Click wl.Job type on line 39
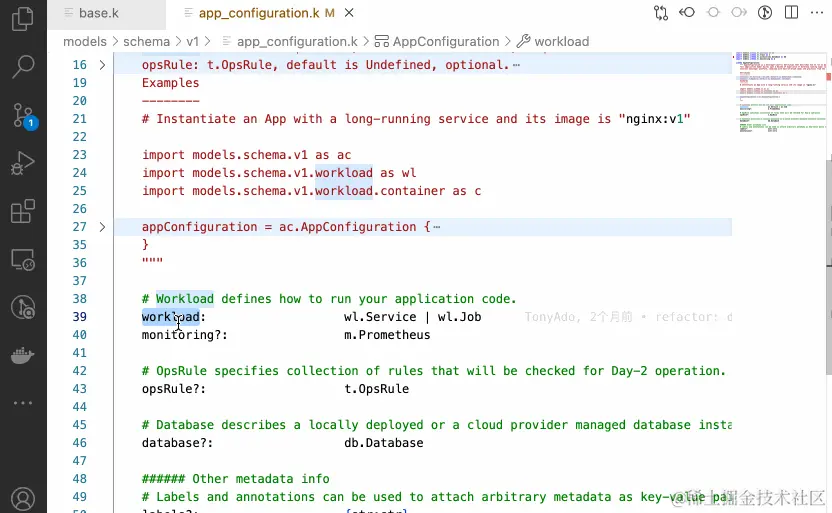832x513 pixels. click(x=459, y=317)
